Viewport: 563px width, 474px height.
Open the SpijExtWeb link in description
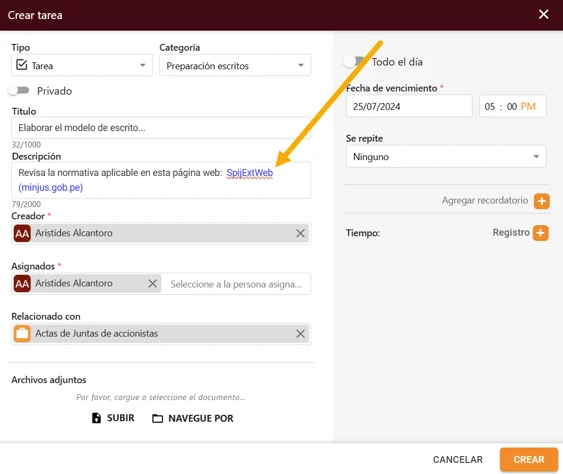250,173
